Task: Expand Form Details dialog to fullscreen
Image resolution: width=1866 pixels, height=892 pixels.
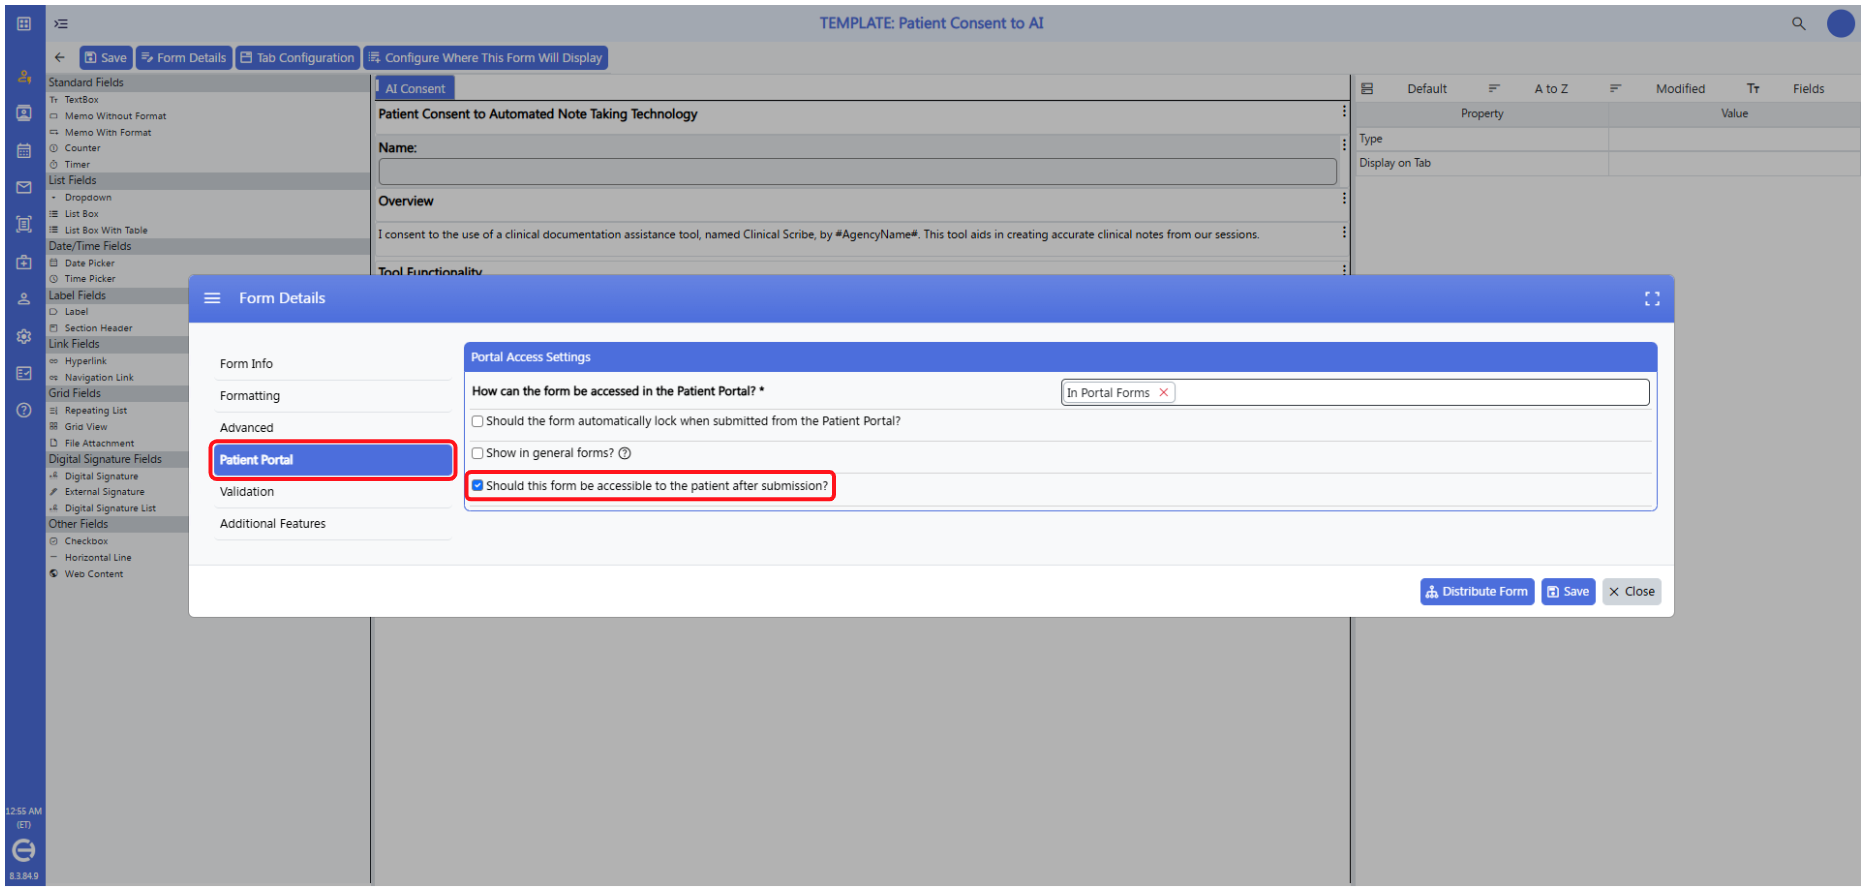Action: pyautogui.click(x=1651, y=298)
